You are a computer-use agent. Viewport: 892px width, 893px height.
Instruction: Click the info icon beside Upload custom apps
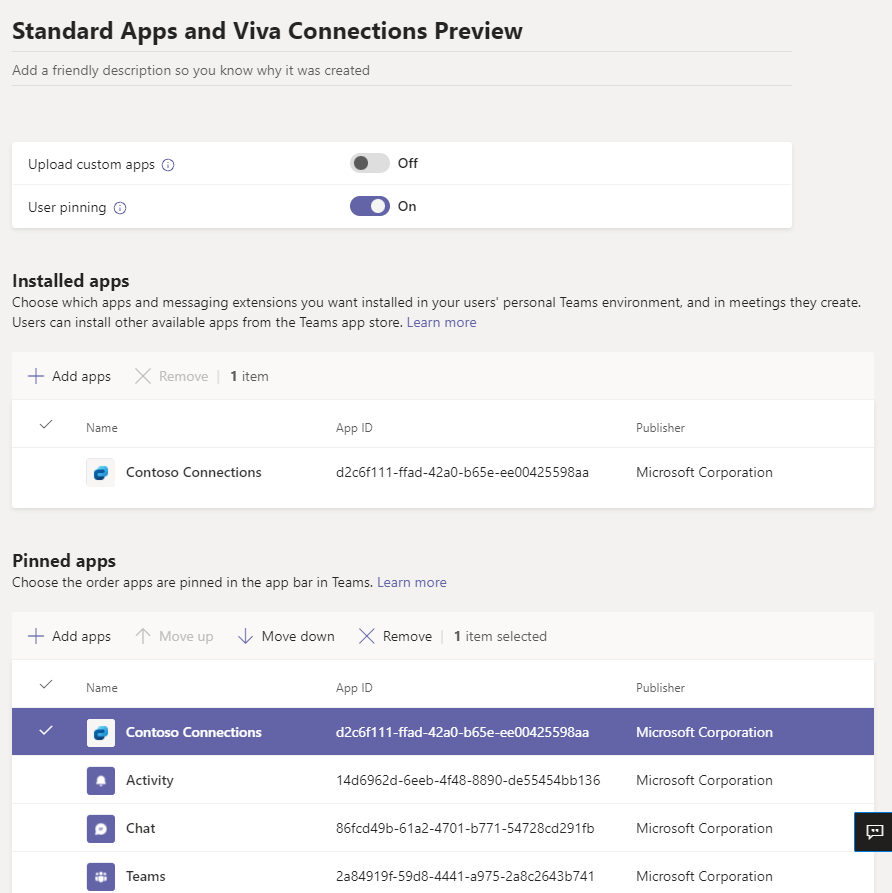[x=168, y=165]
